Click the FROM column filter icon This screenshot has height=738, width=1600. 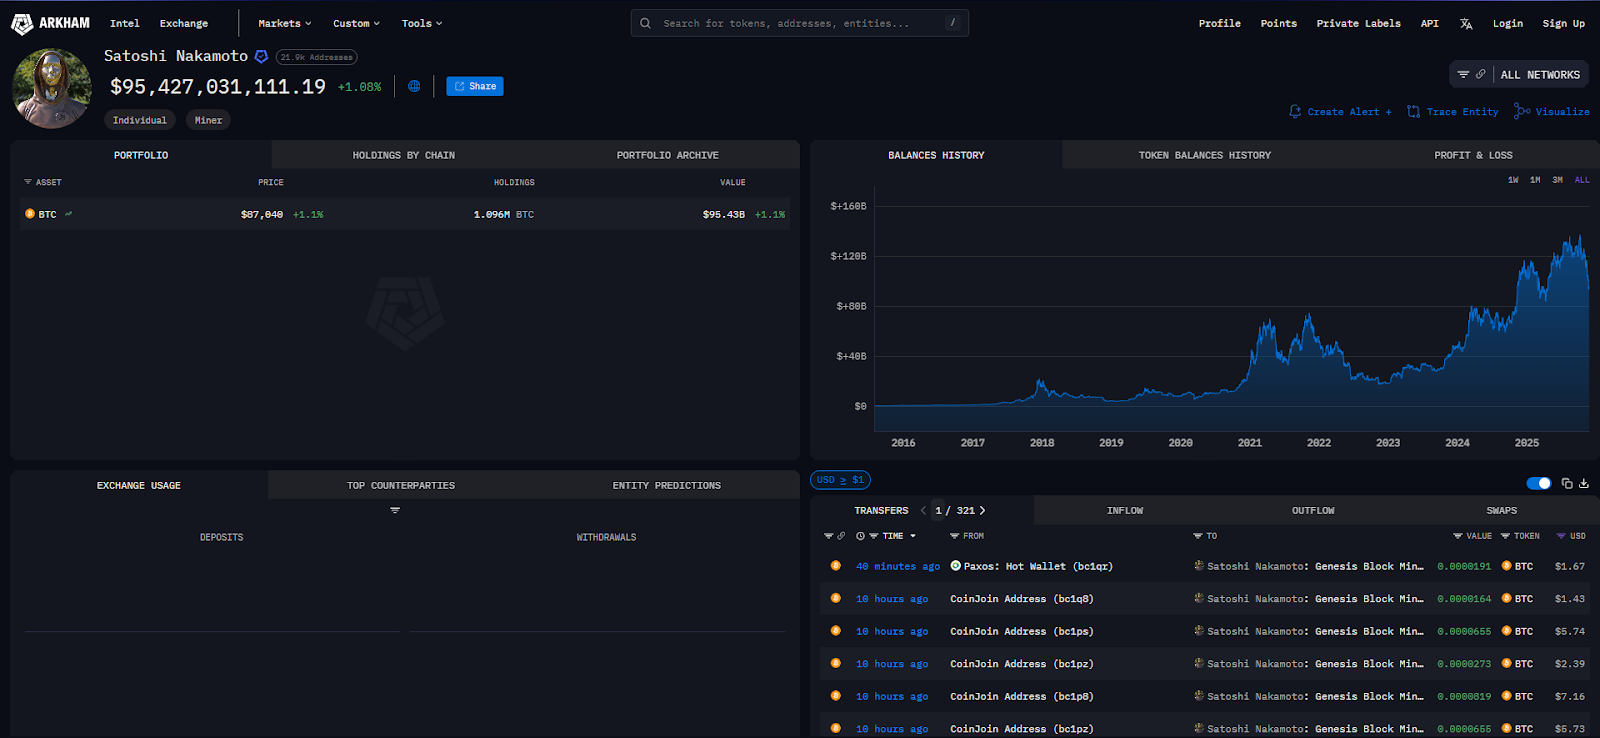coord(954,536)
